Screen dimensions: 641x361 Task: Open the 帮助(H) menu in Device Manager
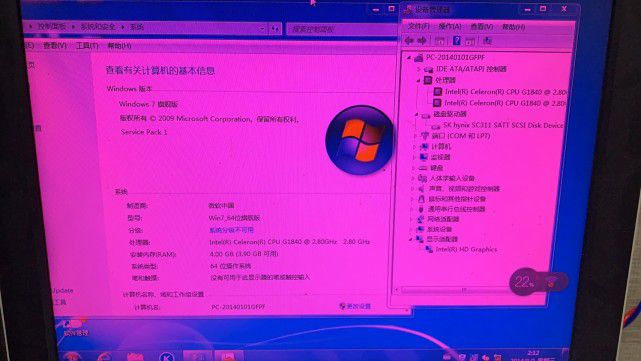(513, 27)
